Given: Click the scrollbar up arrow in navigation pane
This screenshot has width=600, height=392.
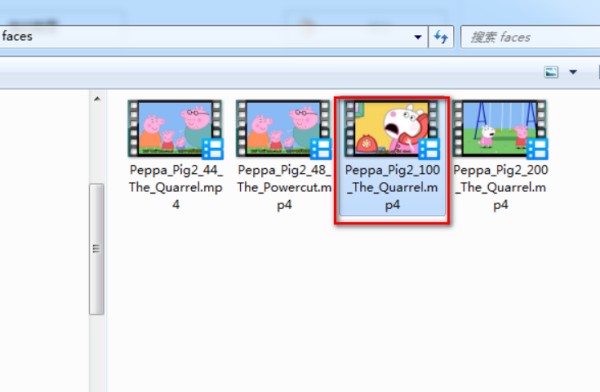Looking at the screenshot, I should click(x=97, y=99).
